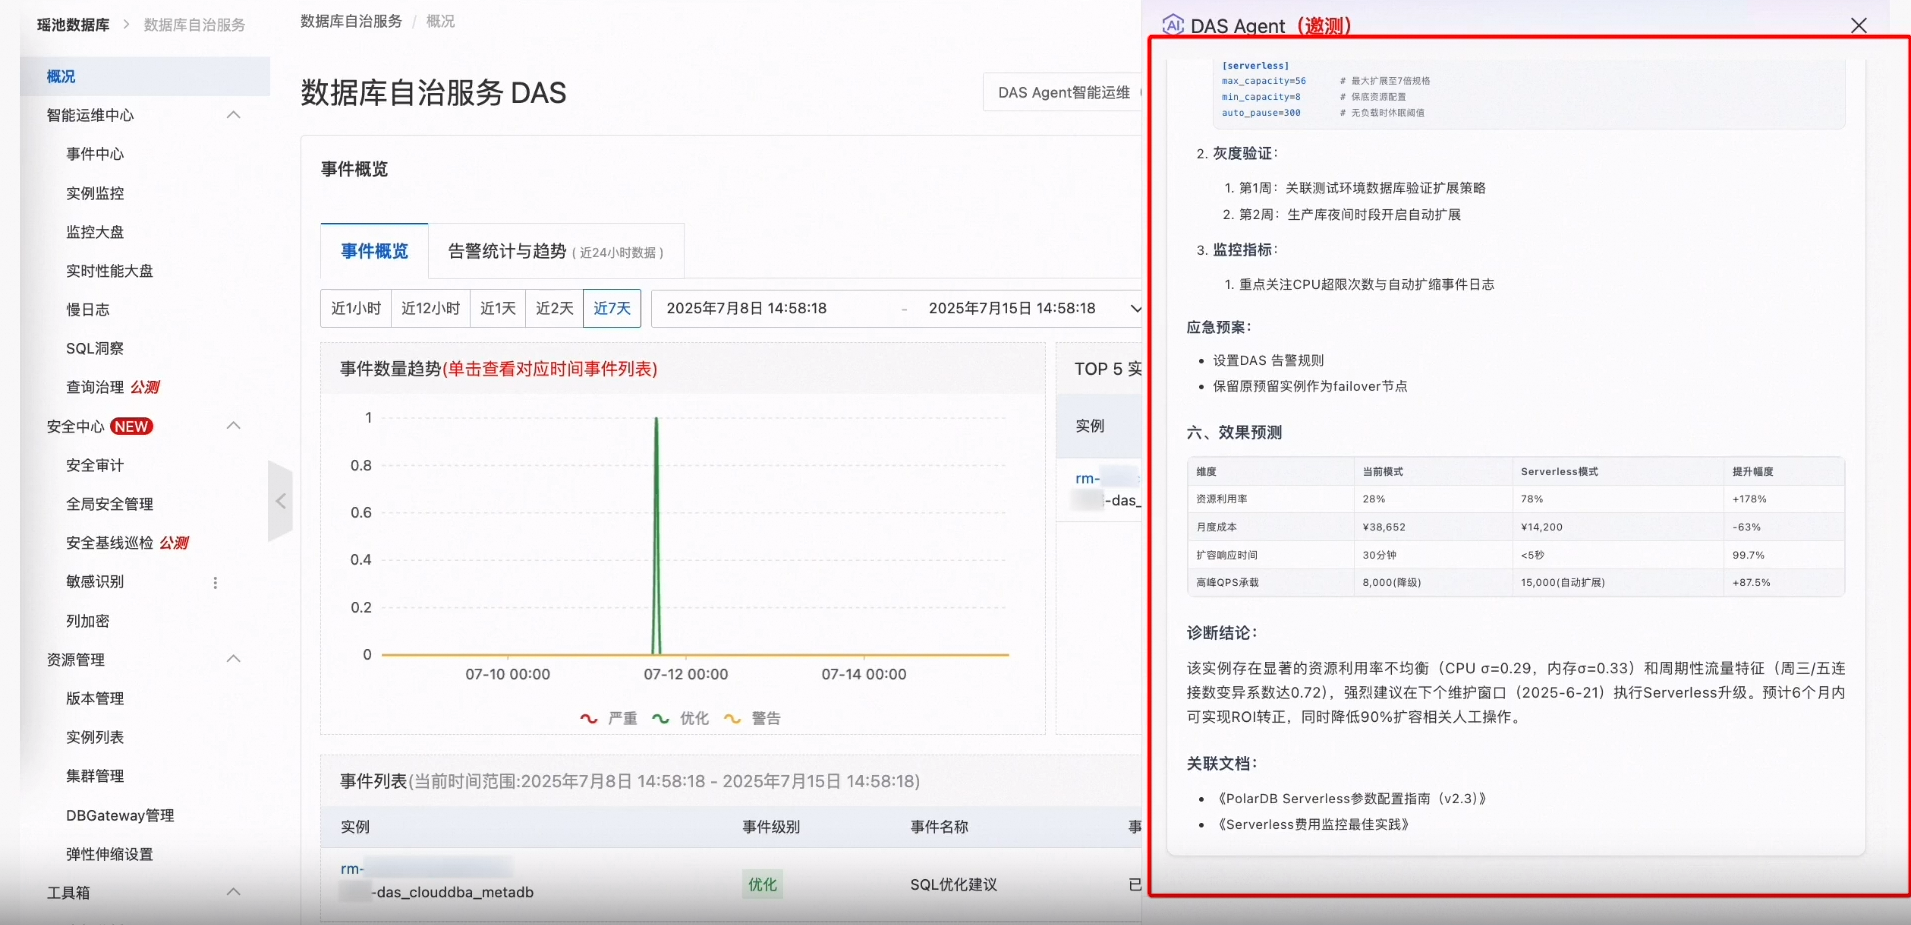This screenshot has width=1911, height=925.
Task: Click the 事件名称 column header
Action: [939, 827]
